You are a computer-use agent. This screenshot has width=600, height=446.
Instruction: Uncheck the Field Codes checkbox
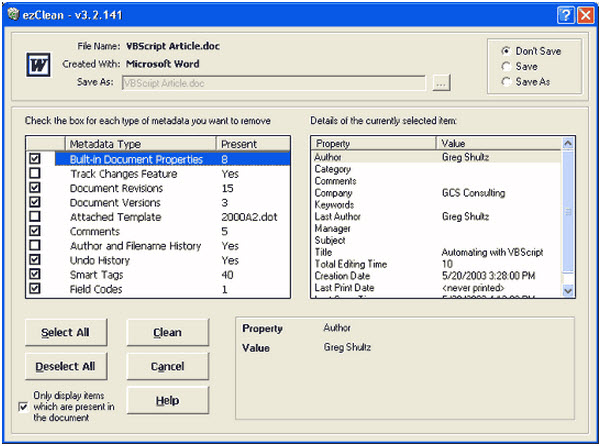click(35, 288)
